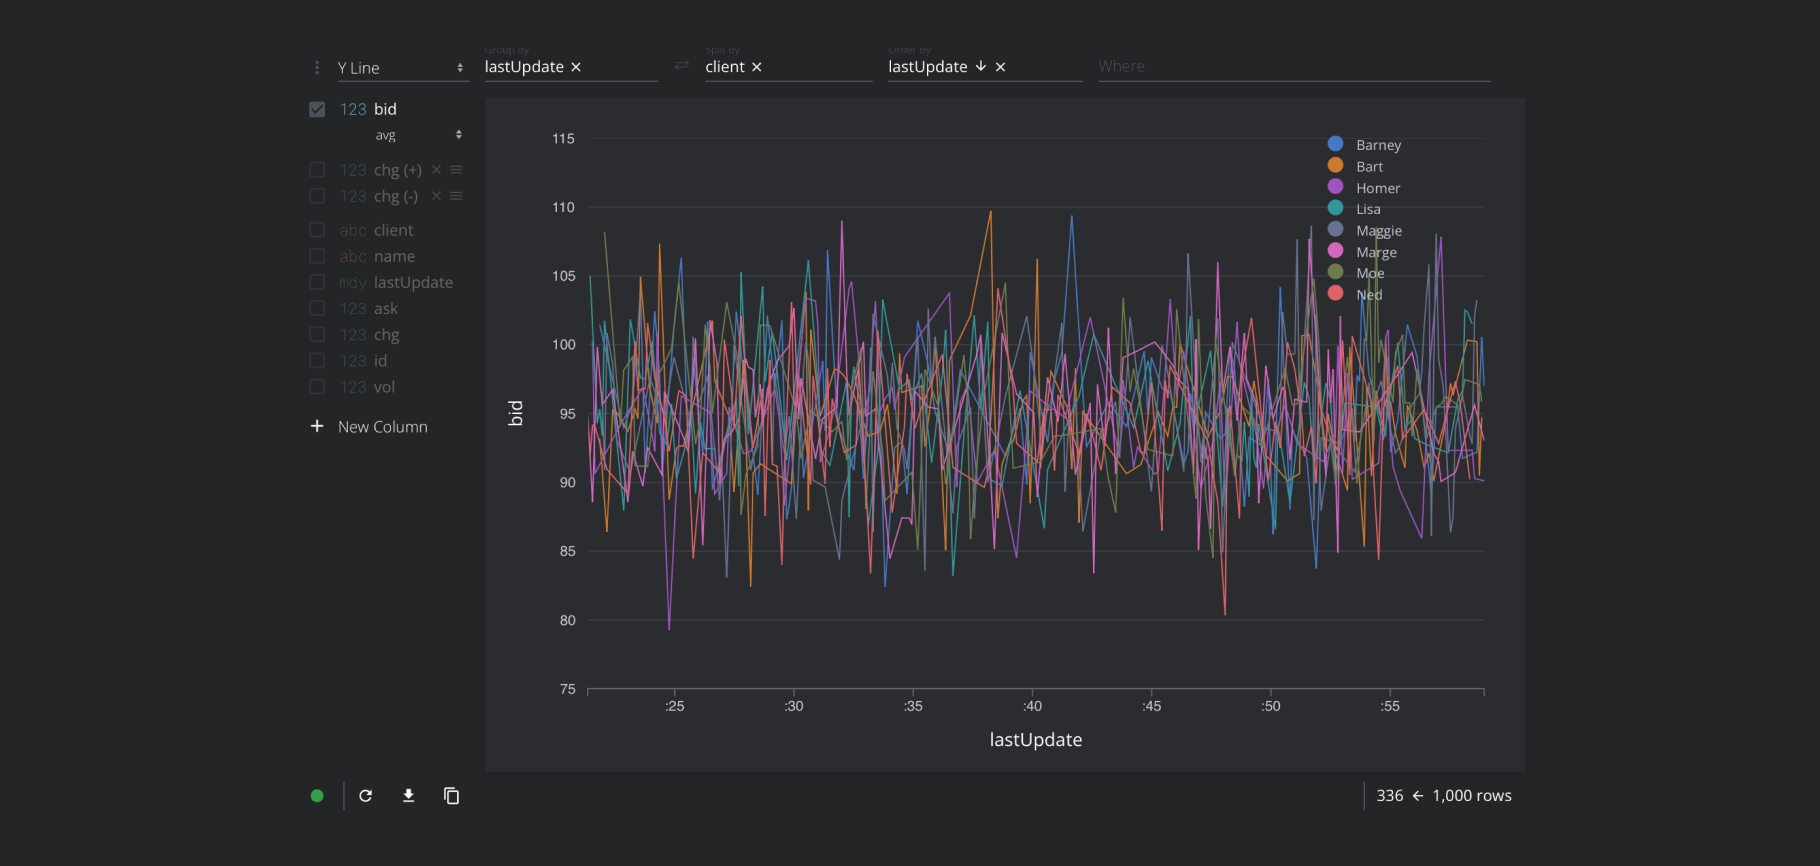Click the New Column button label

tap(383, 427)
